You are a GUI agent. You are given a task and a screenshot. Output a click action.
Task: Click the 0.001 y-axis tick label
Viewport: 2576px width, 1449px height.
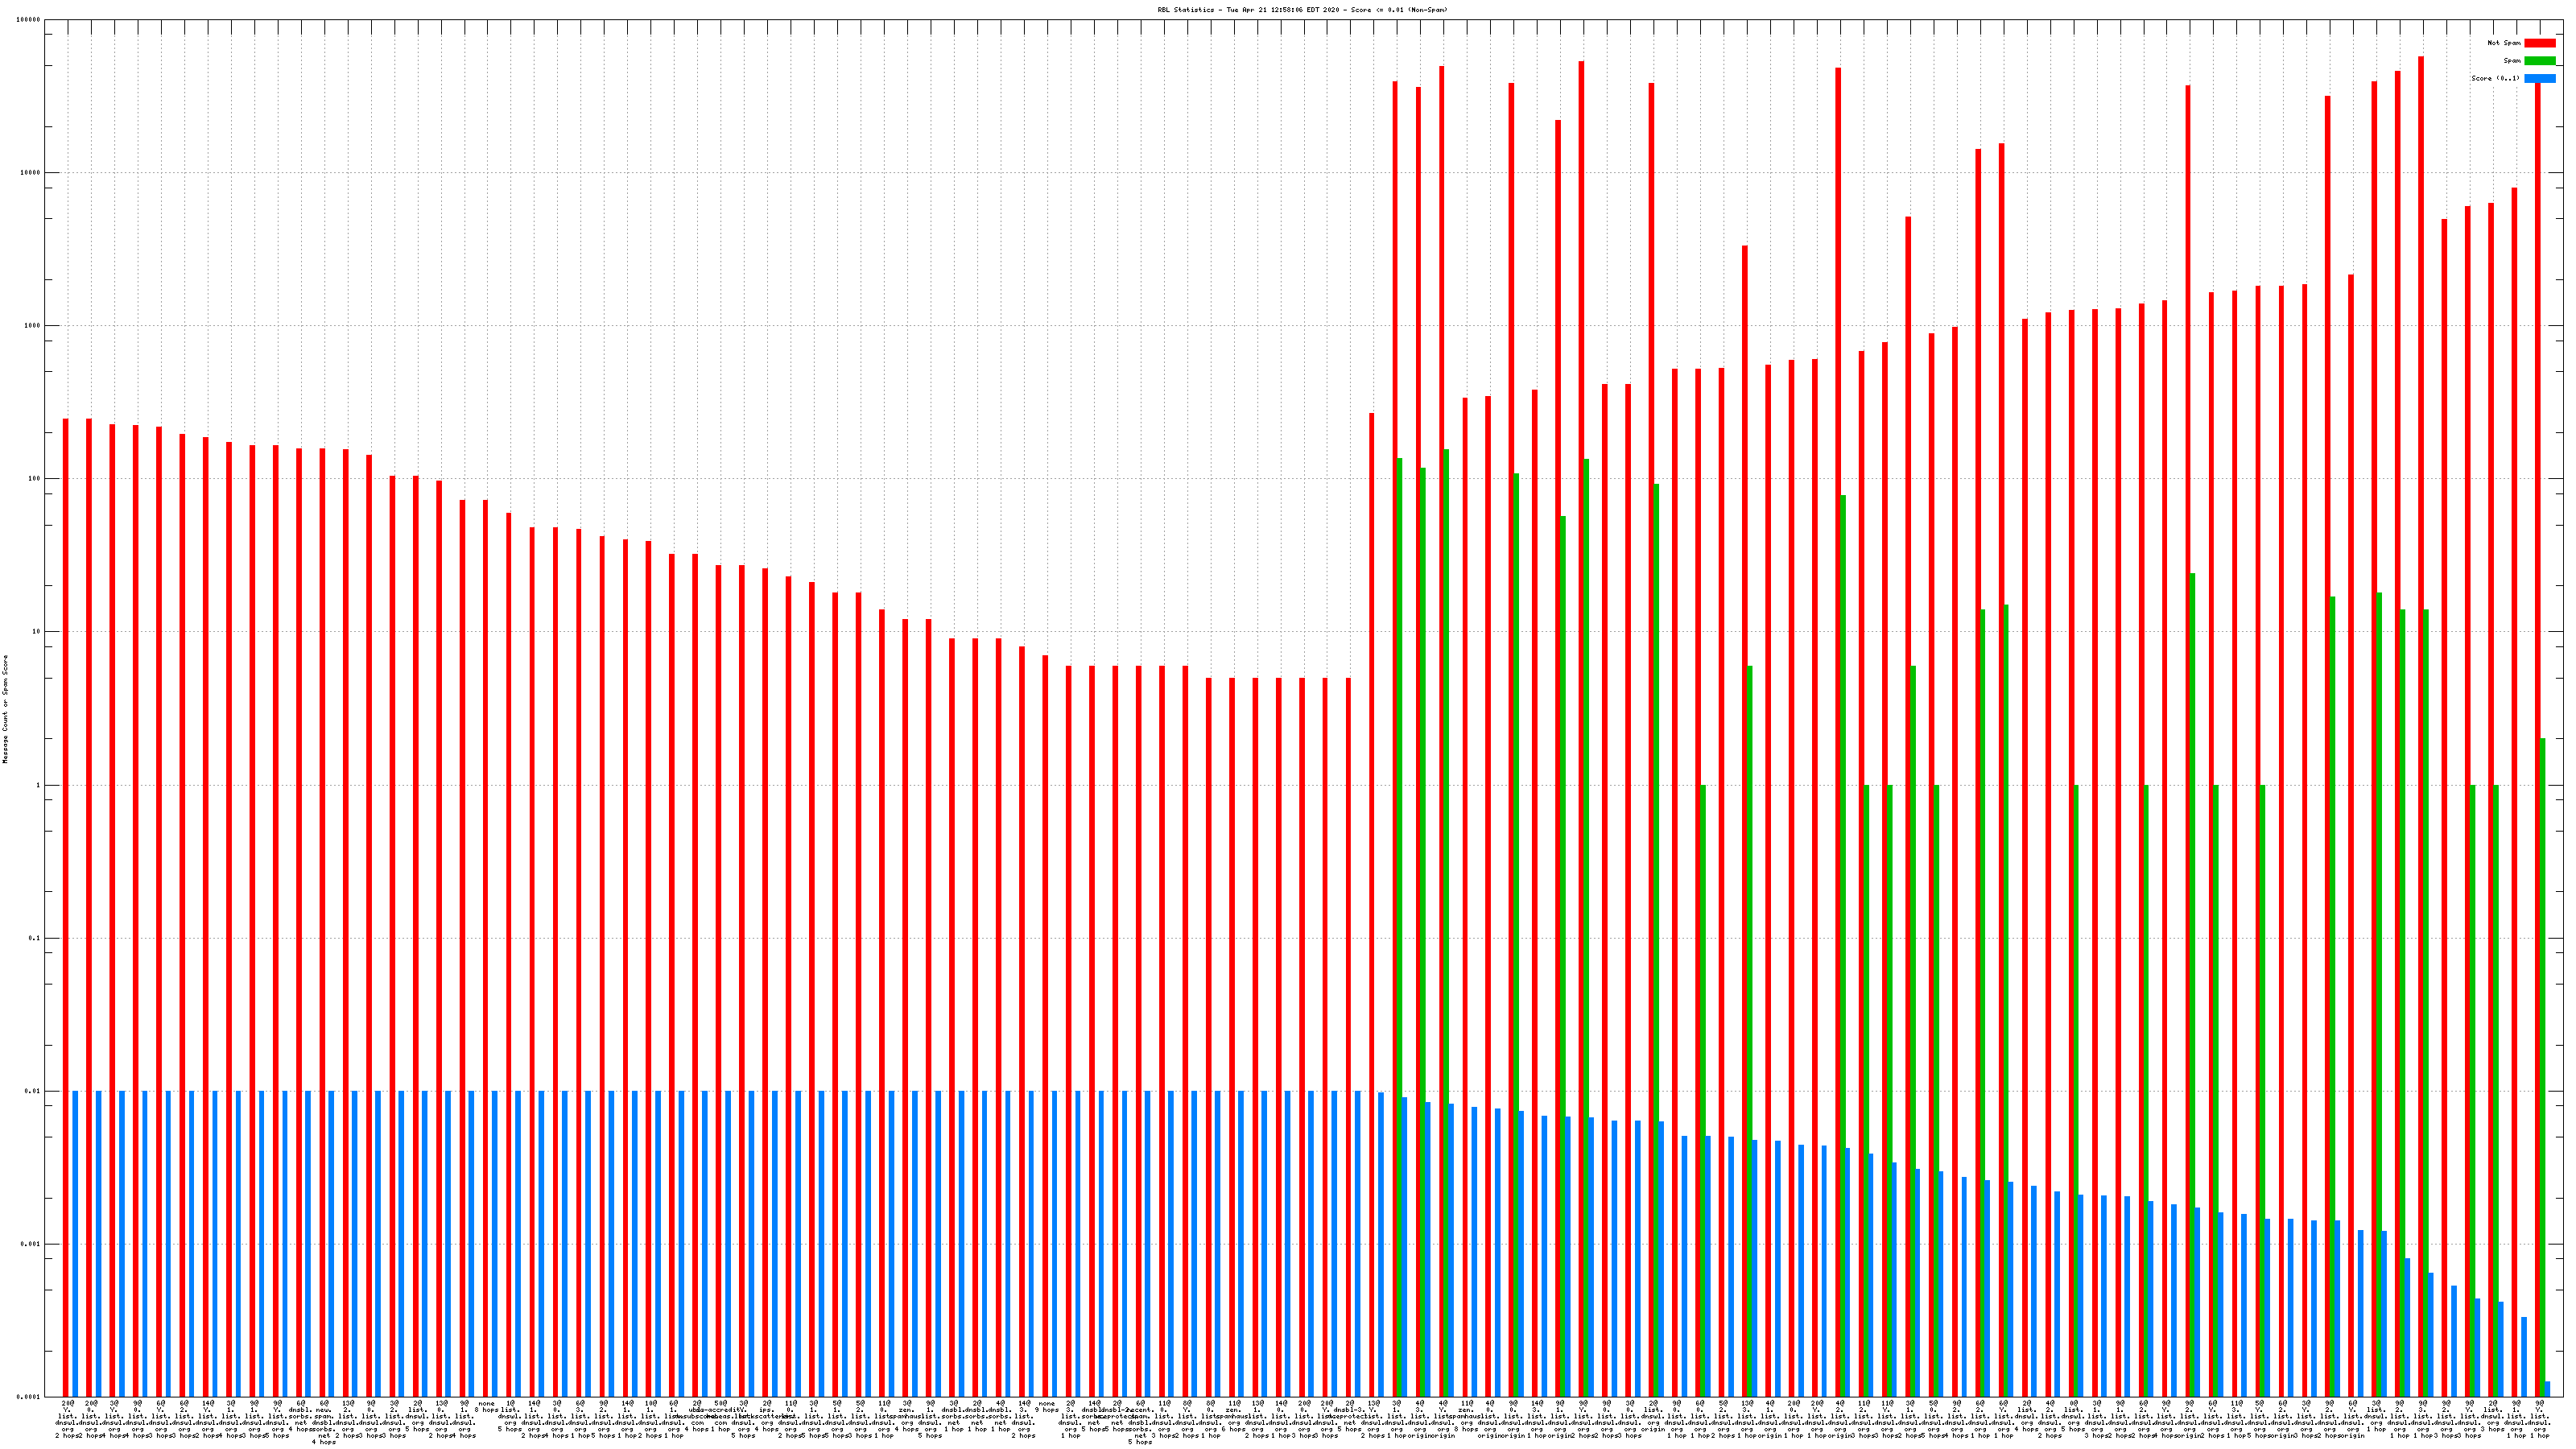31,1245
